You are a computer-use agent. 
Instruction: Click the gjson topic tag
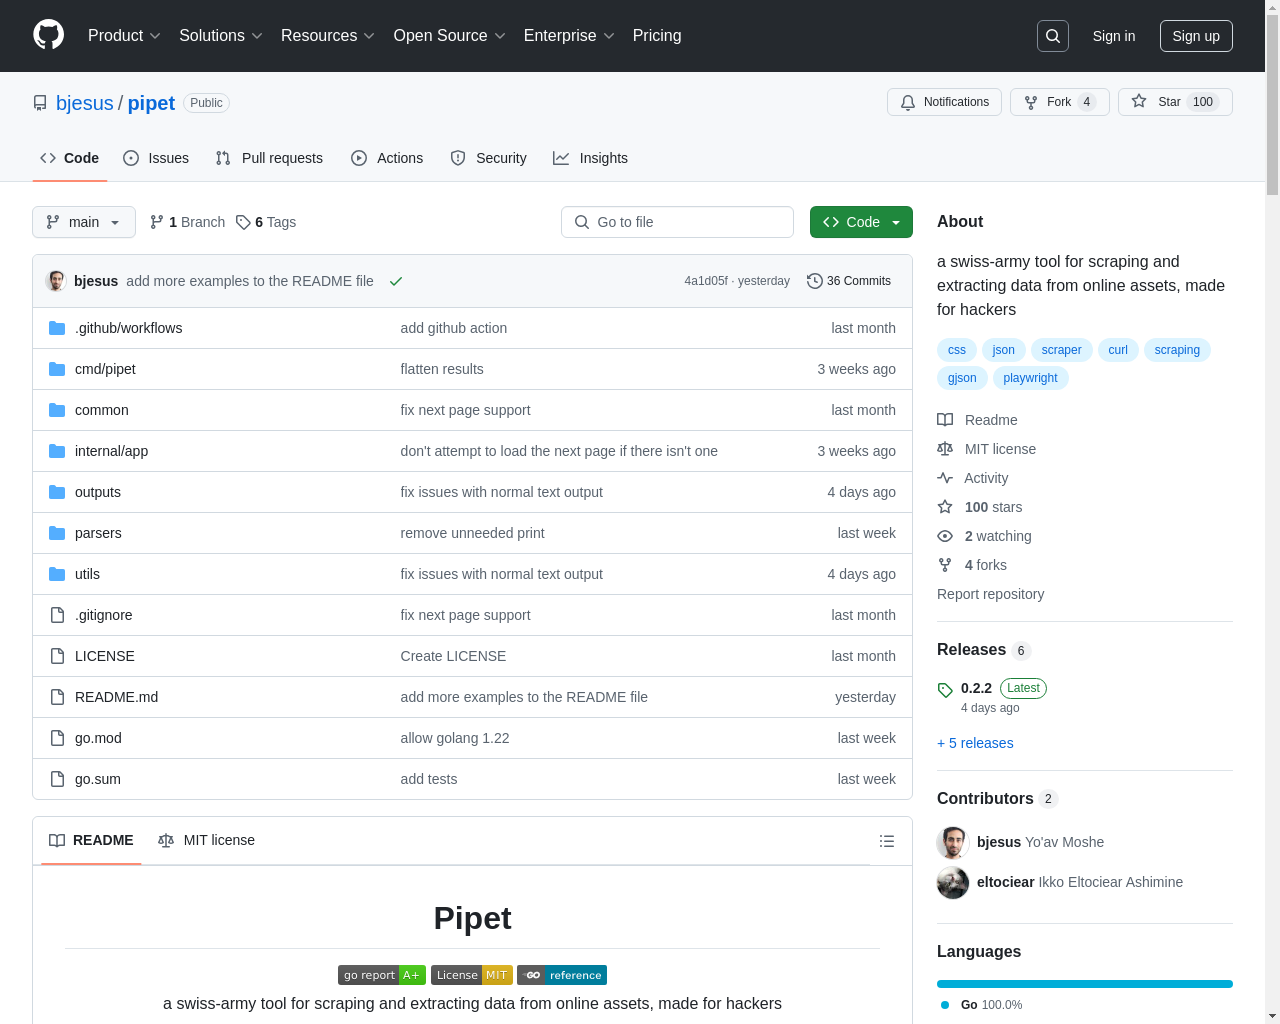coord(962,378)
